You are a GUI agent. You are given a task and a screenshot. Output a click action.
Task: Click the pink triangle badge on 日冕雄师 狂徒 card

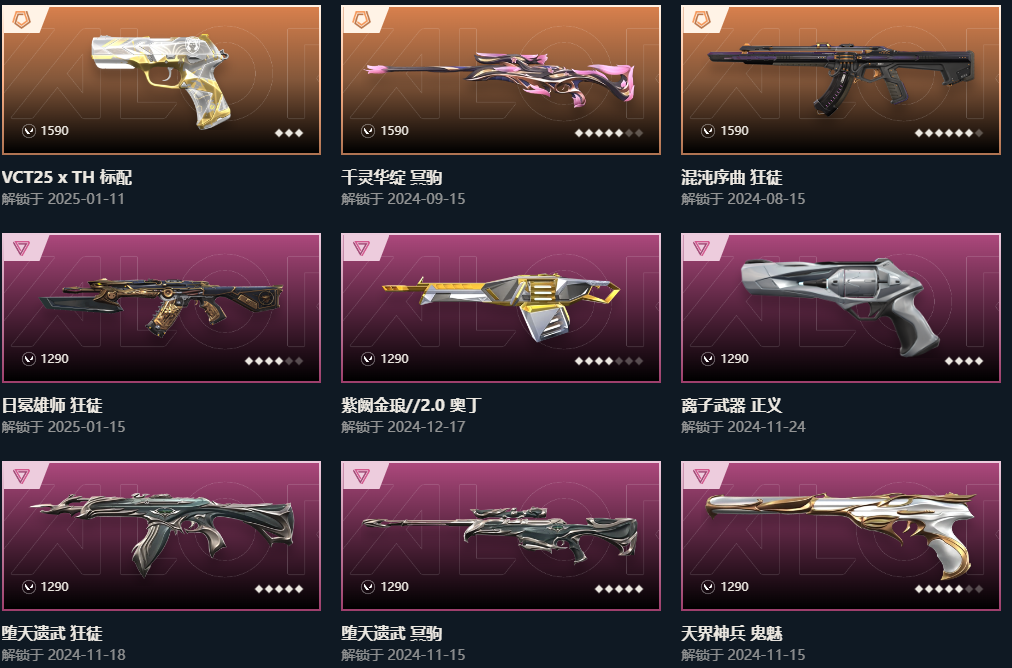point(21,248)
